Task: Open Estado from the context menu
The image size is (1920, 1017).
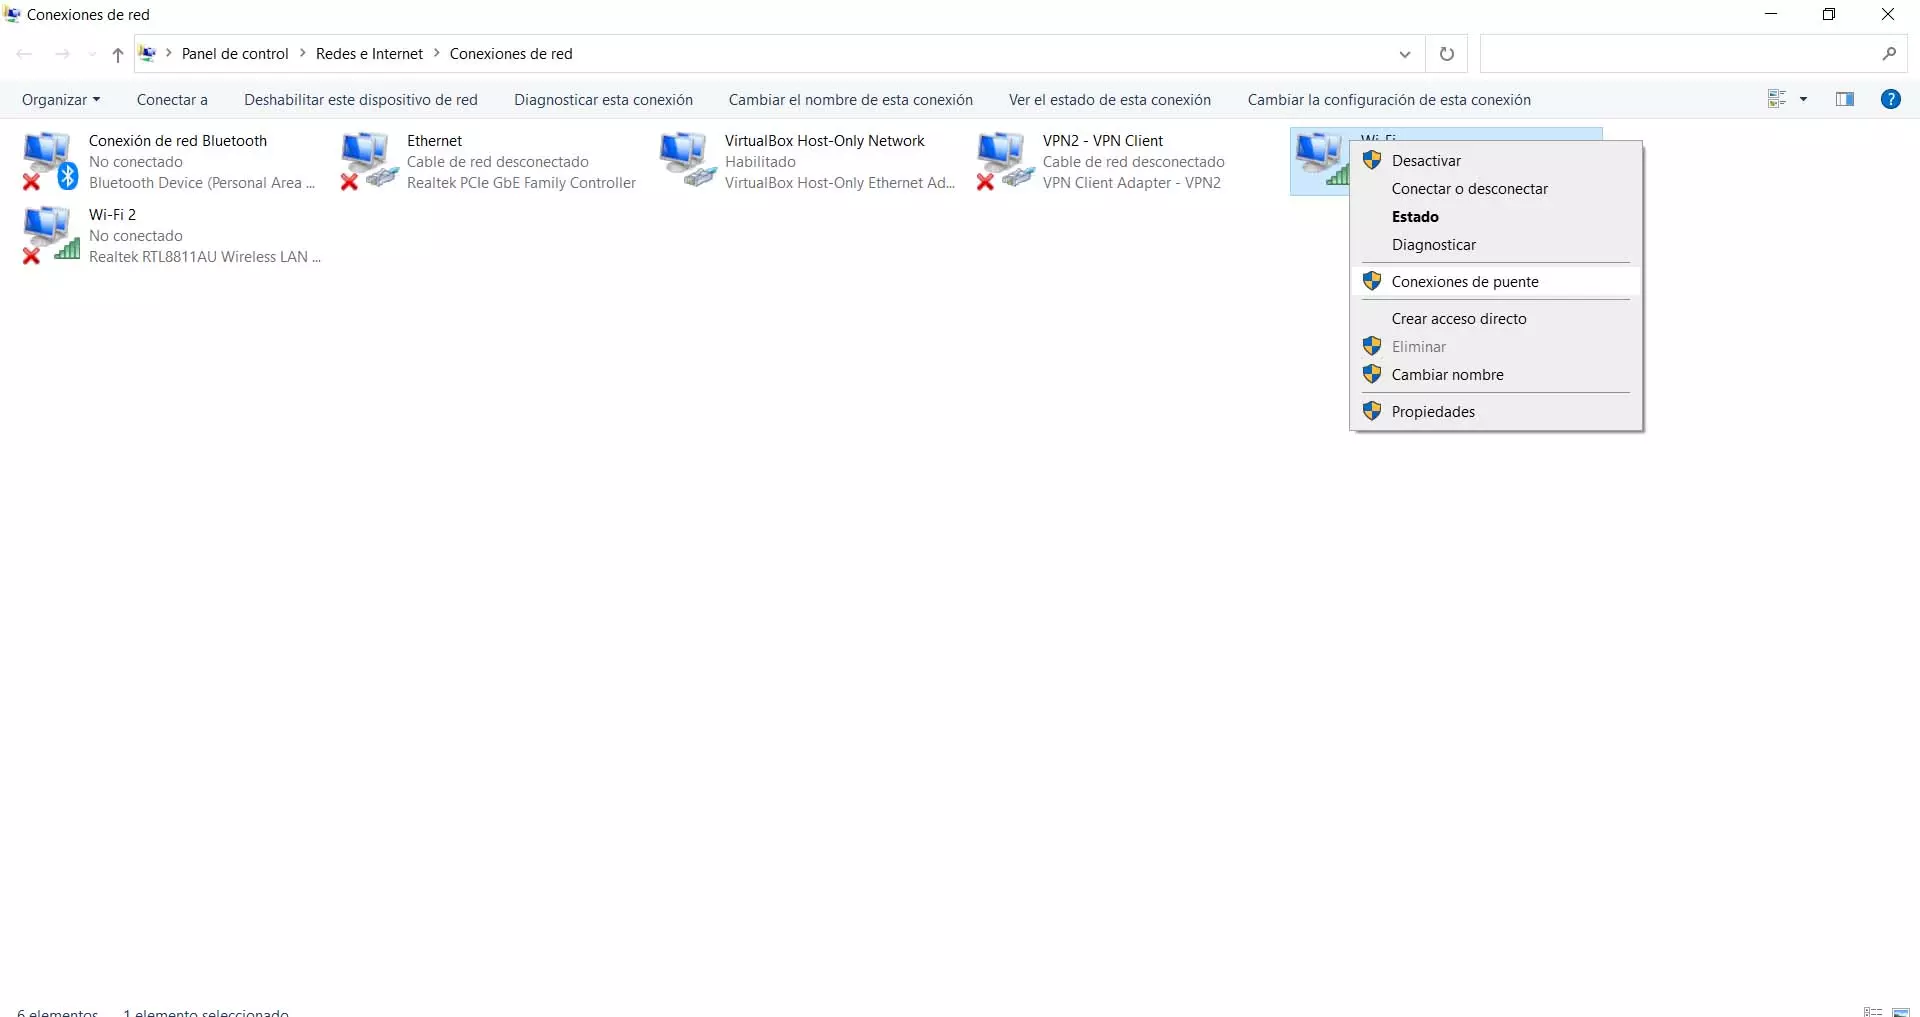Action: [x=1496, y=217]
